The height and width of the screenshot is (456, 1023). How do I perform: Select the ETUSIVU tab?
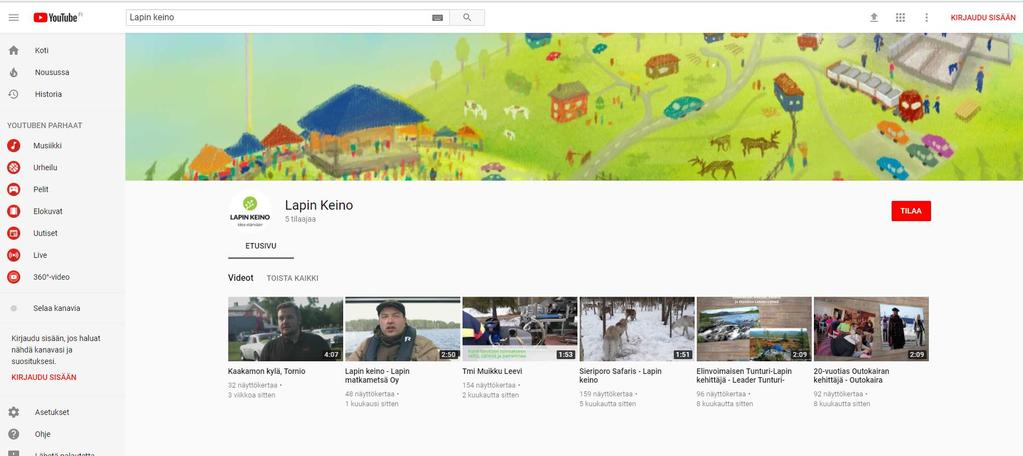(261, 246)
